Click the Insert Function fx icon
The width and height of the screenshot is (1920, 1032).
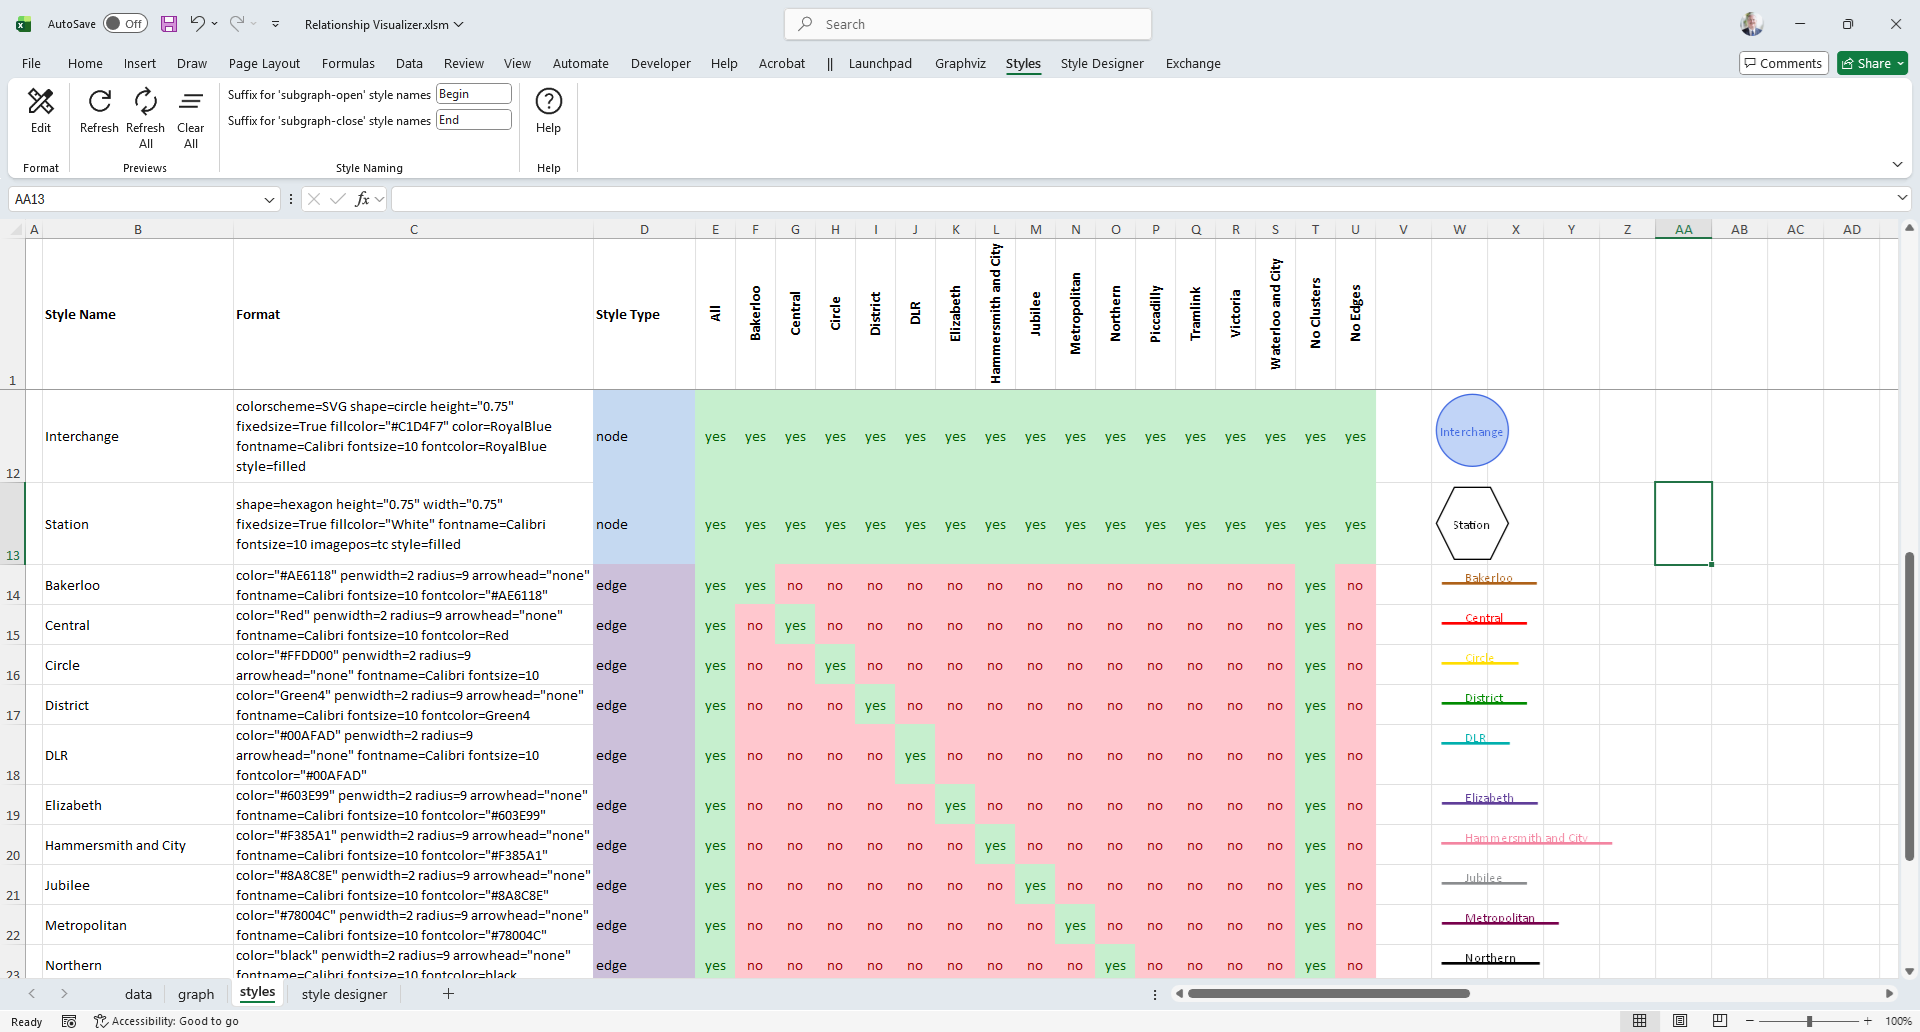point(362,199)
